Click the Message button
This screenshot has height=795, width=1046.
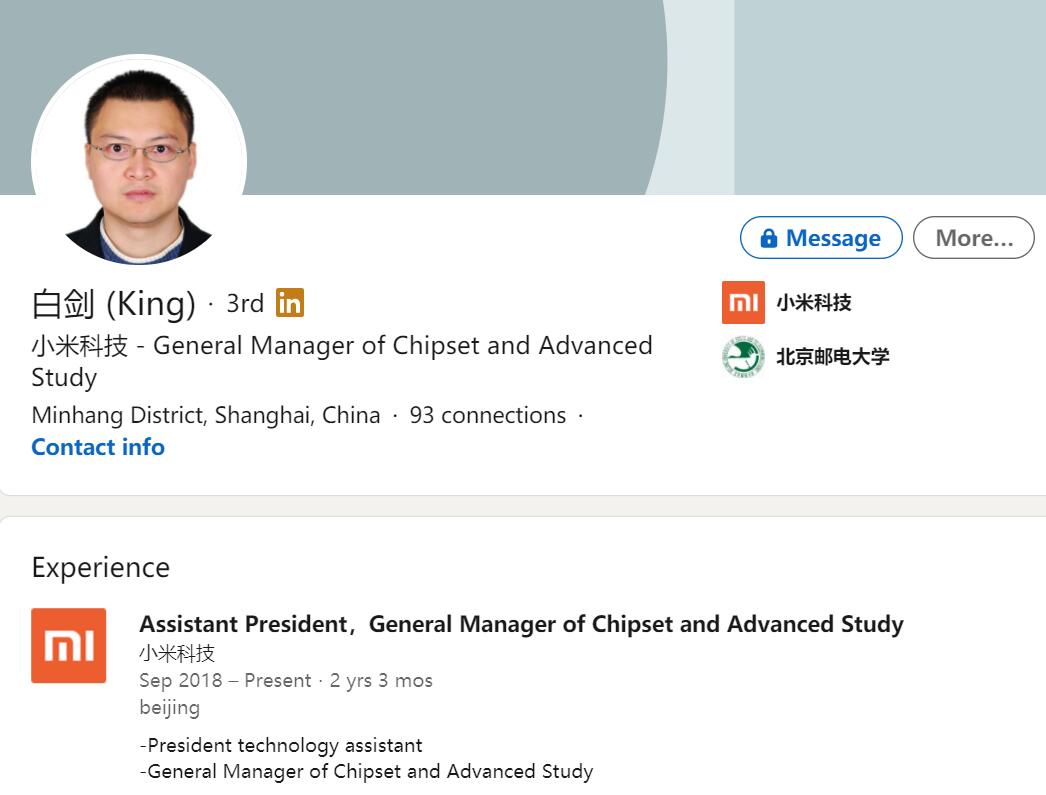(820, 238)
